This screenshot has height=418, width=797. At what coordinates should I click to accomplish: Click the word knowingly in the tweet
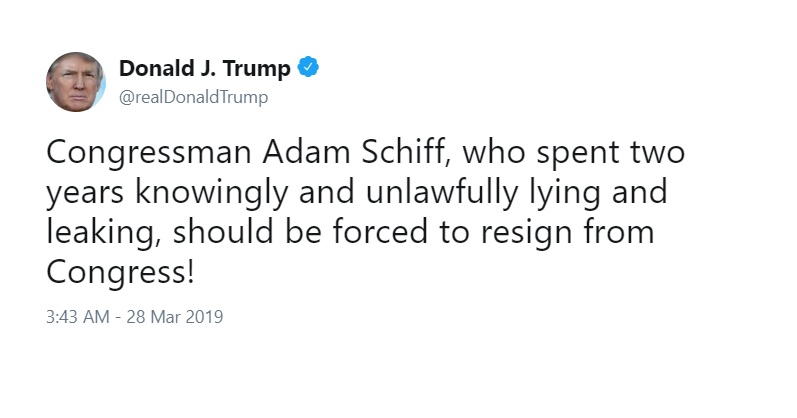point(211,193)
